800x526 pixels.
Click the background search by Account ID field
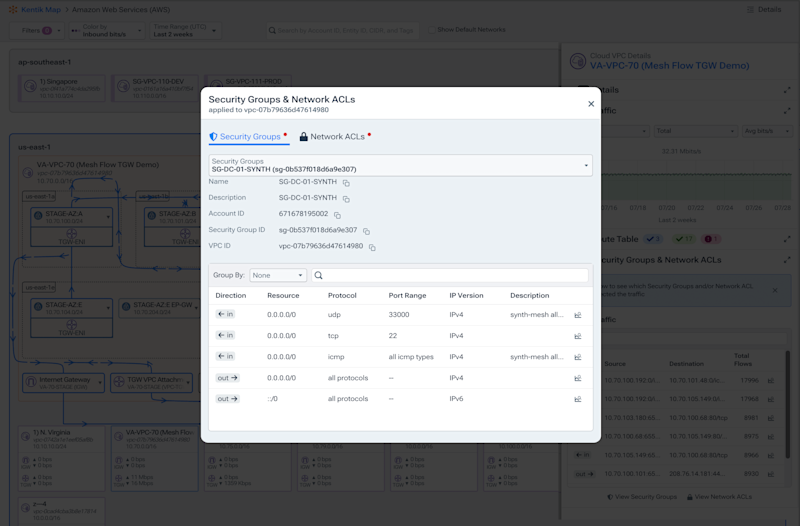pyautogui.click(x=343, y=31)
